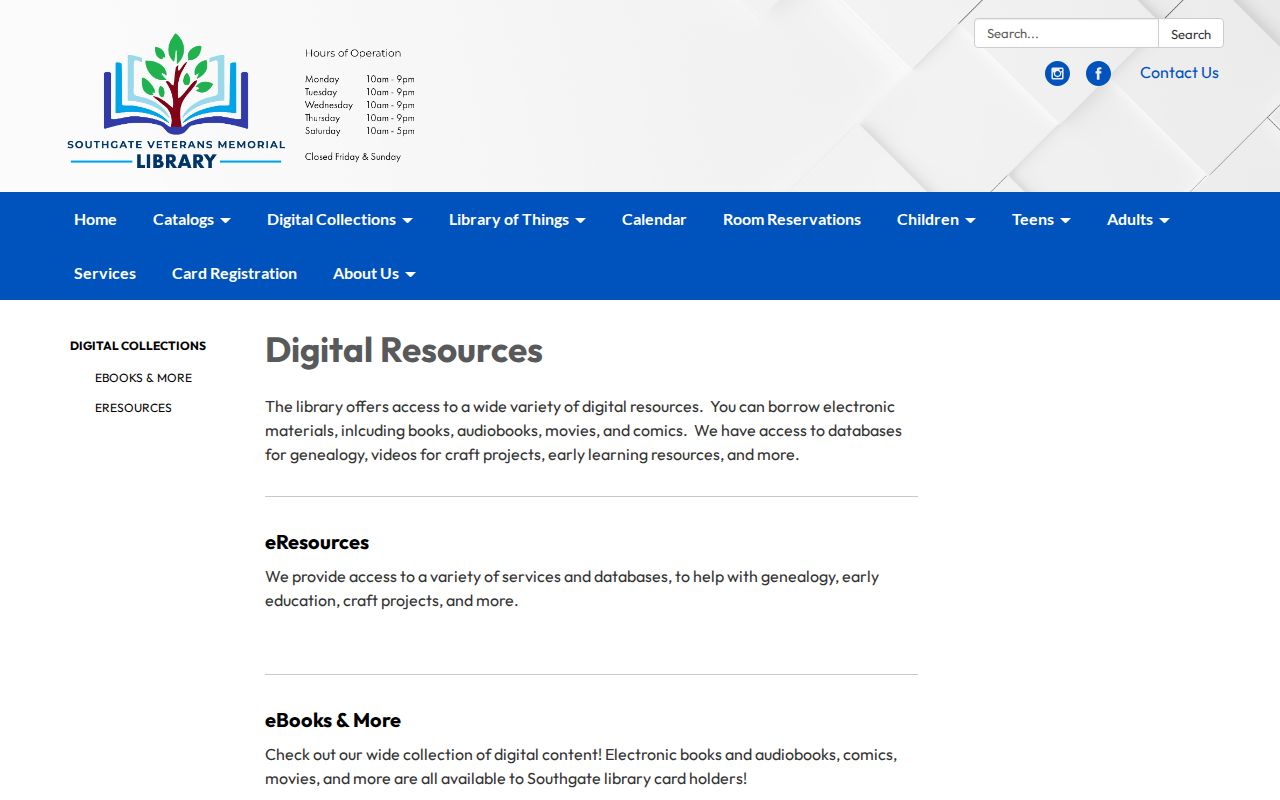Click the Monday hours row
The width and height of the screenshot is (1280, 800).
[x=360, y=79]
